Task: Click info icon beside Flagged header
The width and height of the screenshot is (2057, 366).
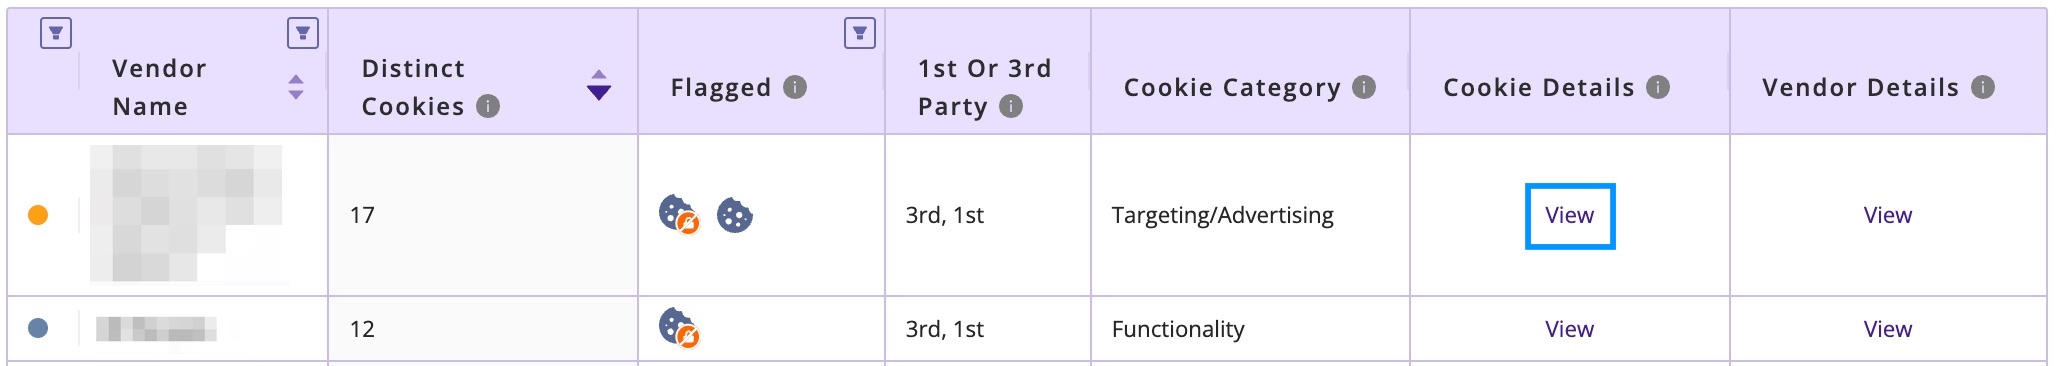Action: click(x=795, y=87)
